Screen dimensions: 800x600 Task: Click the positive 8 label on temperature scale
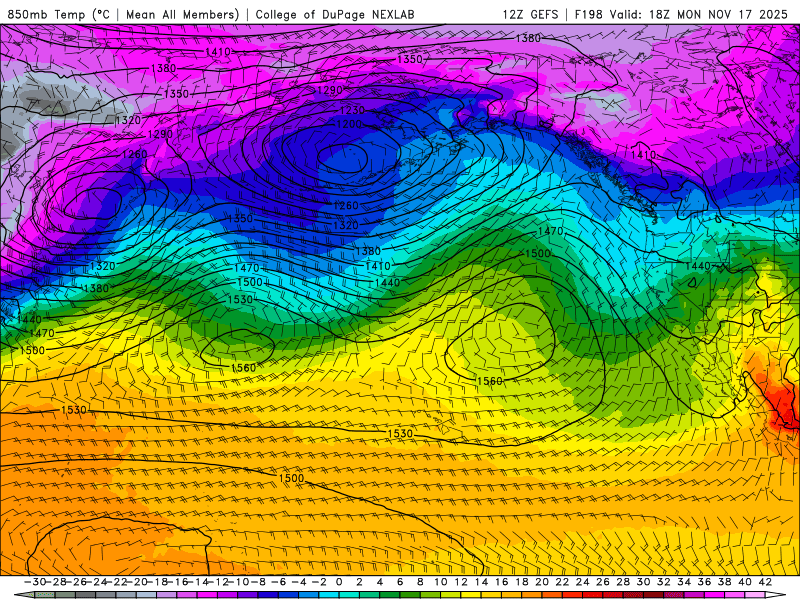420,582
